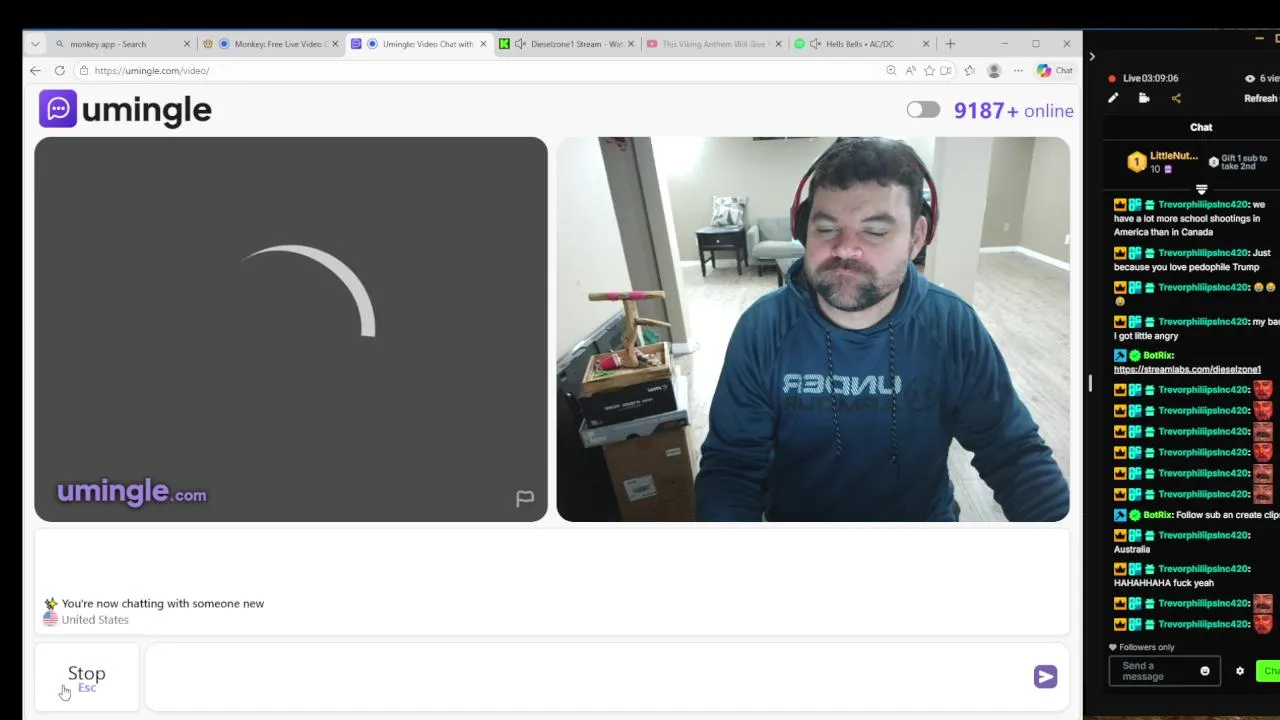
Task: Click the loading stranger video panel
Action: [291, 329]
